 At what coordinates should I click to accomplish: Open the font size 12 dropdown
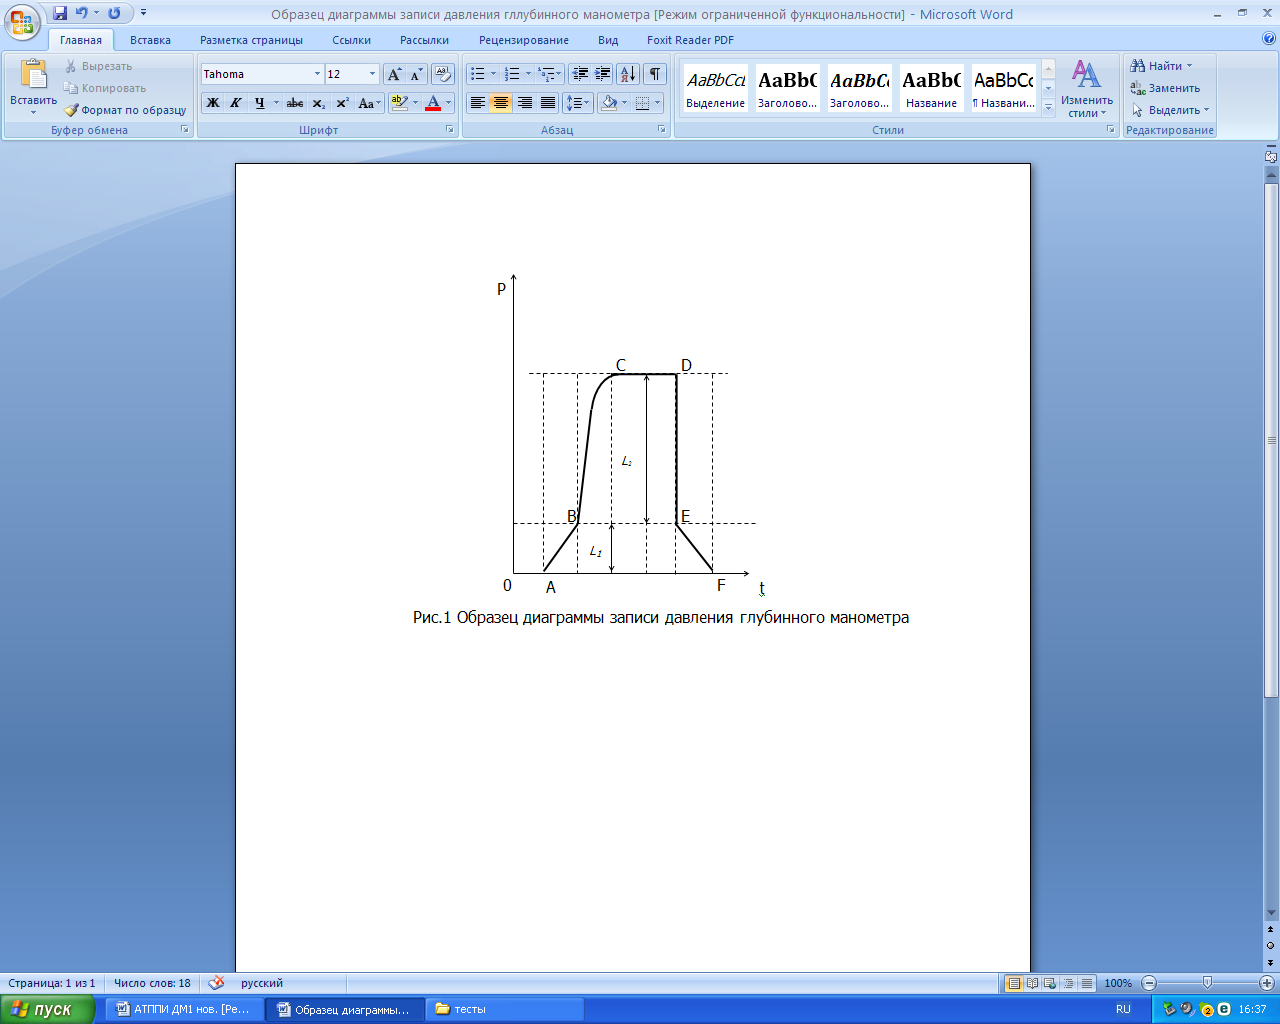click(x=372, y=74)
